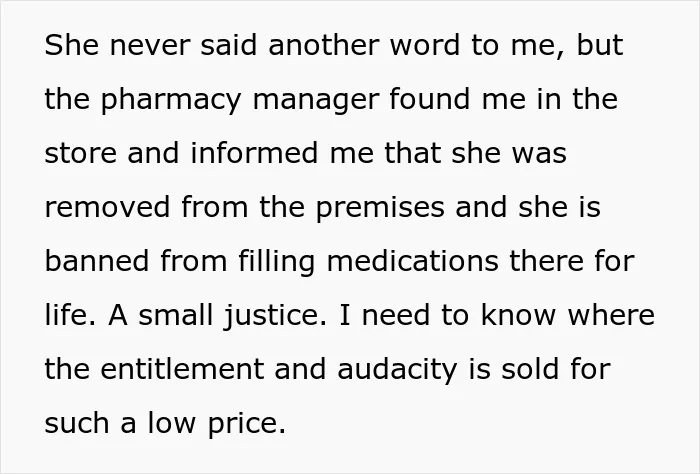Click the word "She" starting the paragraph

click(x=71, y=45)
